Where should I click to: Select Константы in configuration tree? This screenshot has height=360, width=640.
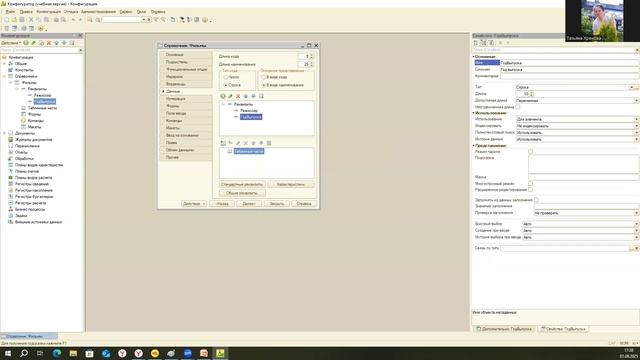click(24, 70)
